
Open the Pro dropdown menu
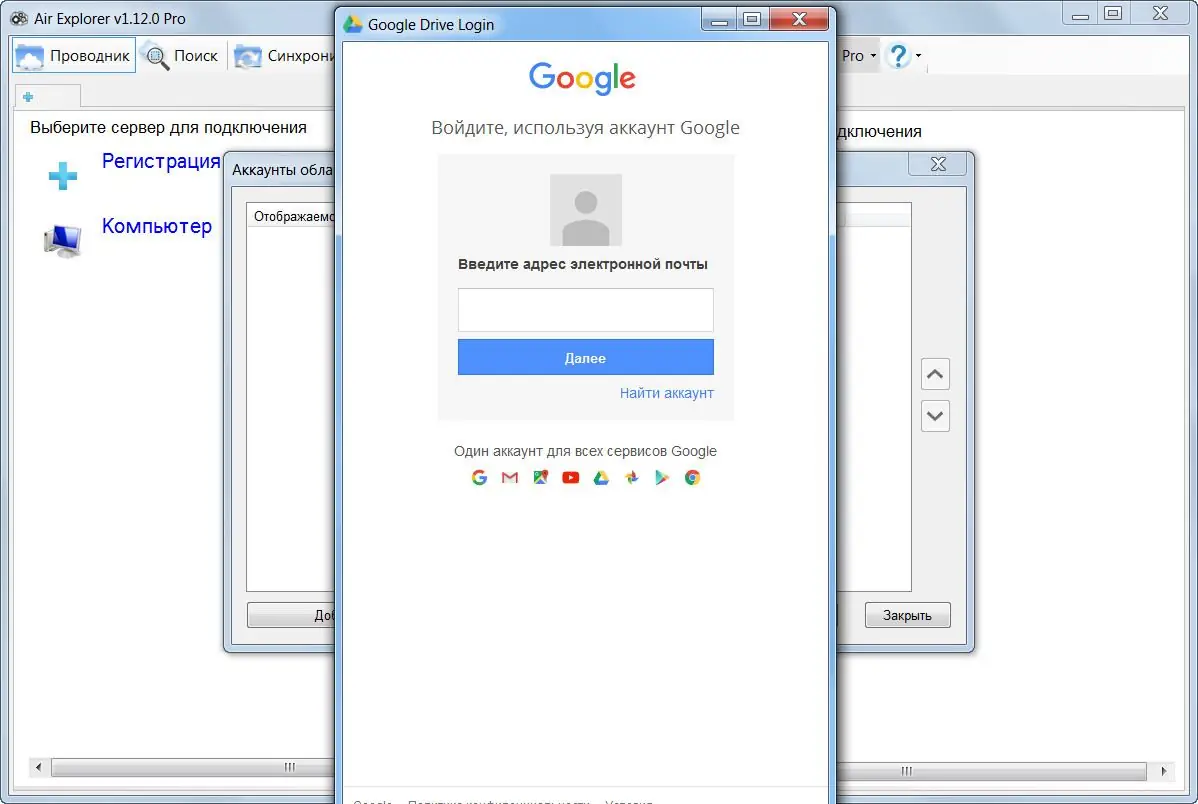click(x=859, y=55)
